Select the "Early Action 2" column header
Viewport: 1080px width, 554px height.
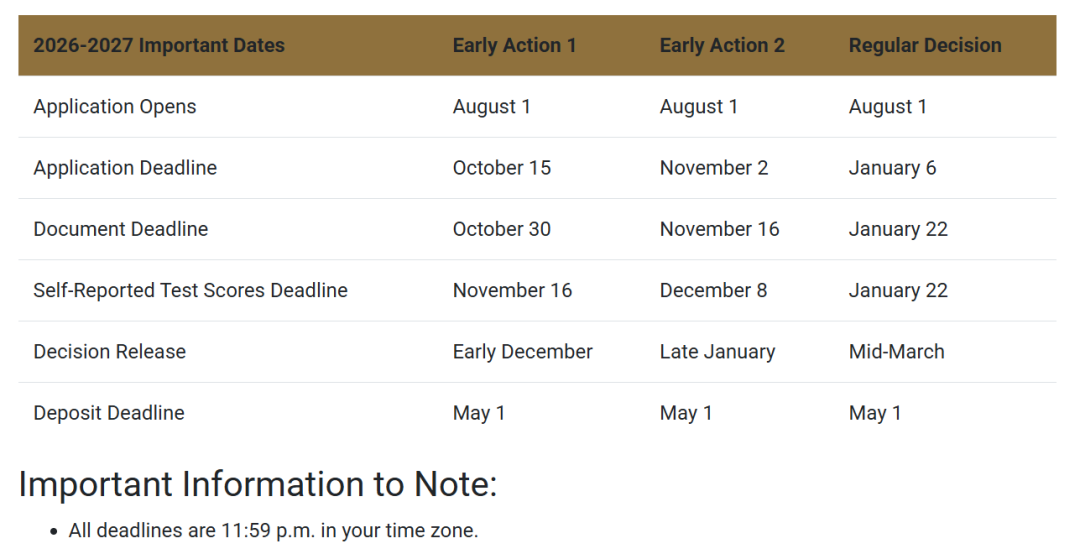coord(722,45)
